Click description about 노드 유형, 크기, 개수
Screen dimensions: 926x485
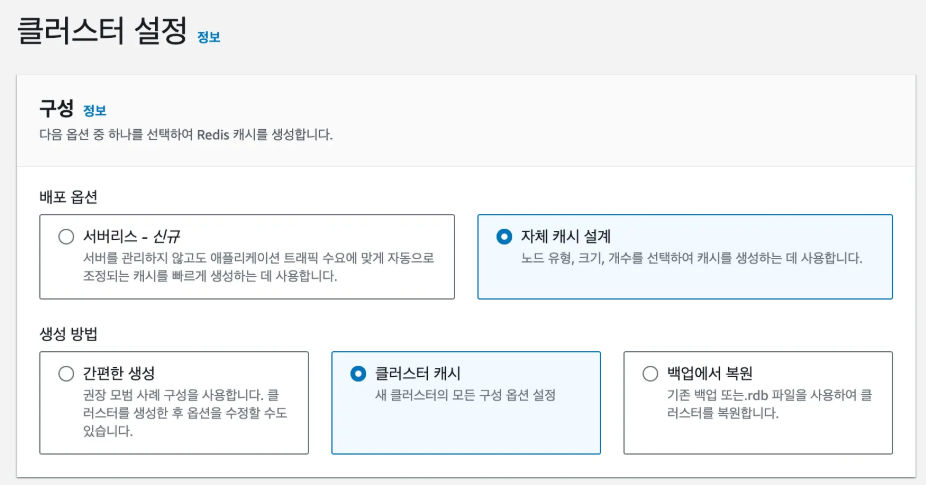point(692,258)
